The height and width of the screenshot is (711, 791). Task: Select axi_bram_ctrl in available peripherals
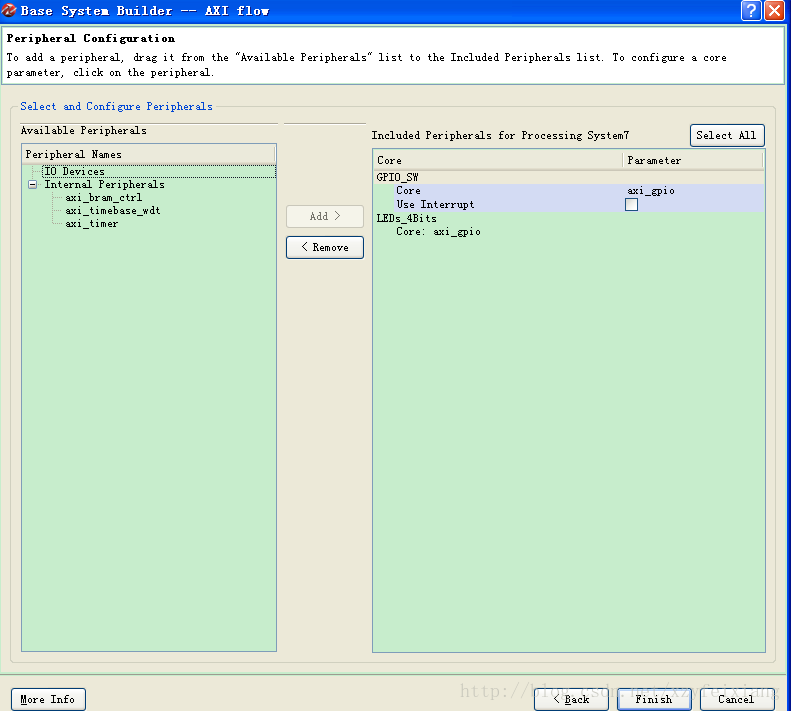click(x=103, y=198)
